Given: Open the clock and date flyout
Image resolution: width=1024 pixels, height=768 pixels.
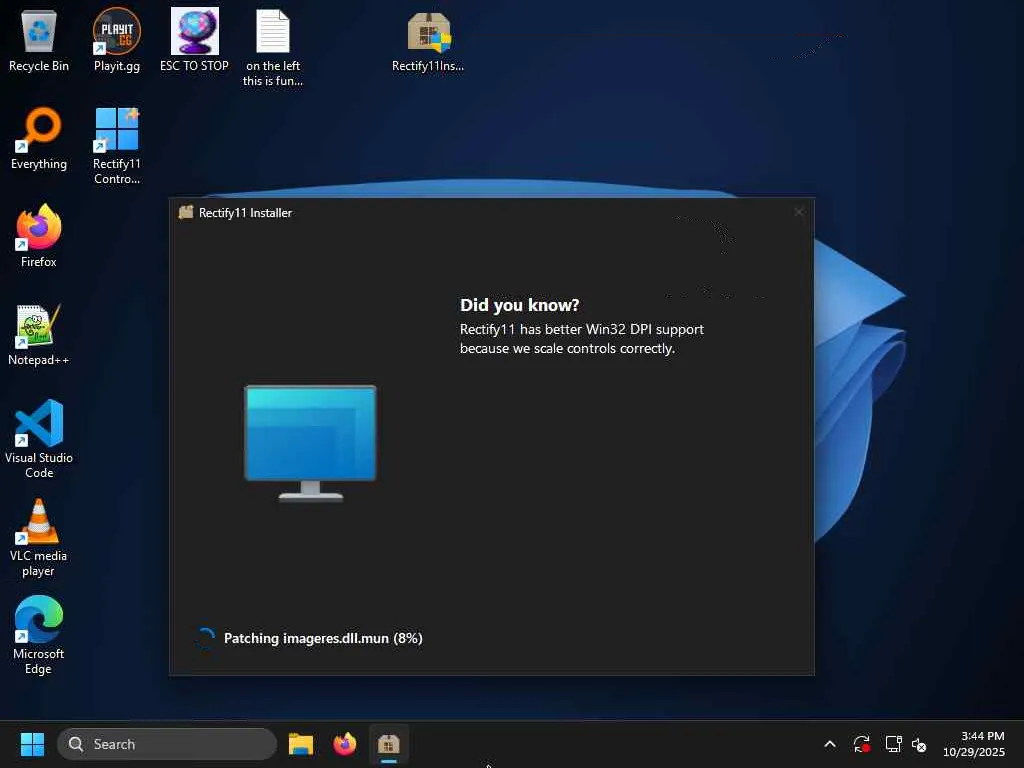Looking at the screenshot, I should [974, 744].
